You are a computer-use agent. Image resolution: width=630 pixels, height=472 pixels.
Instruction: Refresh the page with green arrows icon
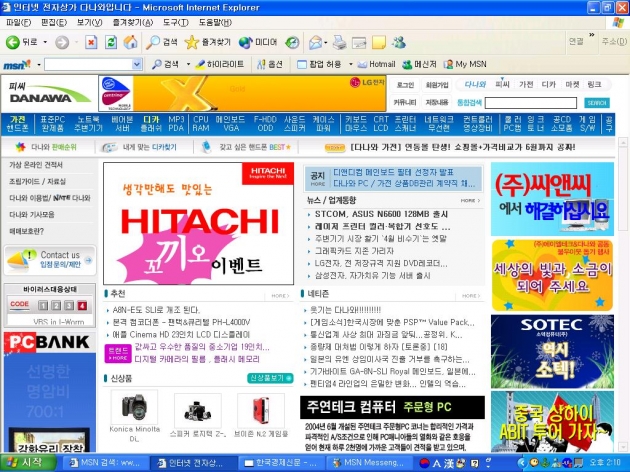pyautogui.click(x=111, y=42)
